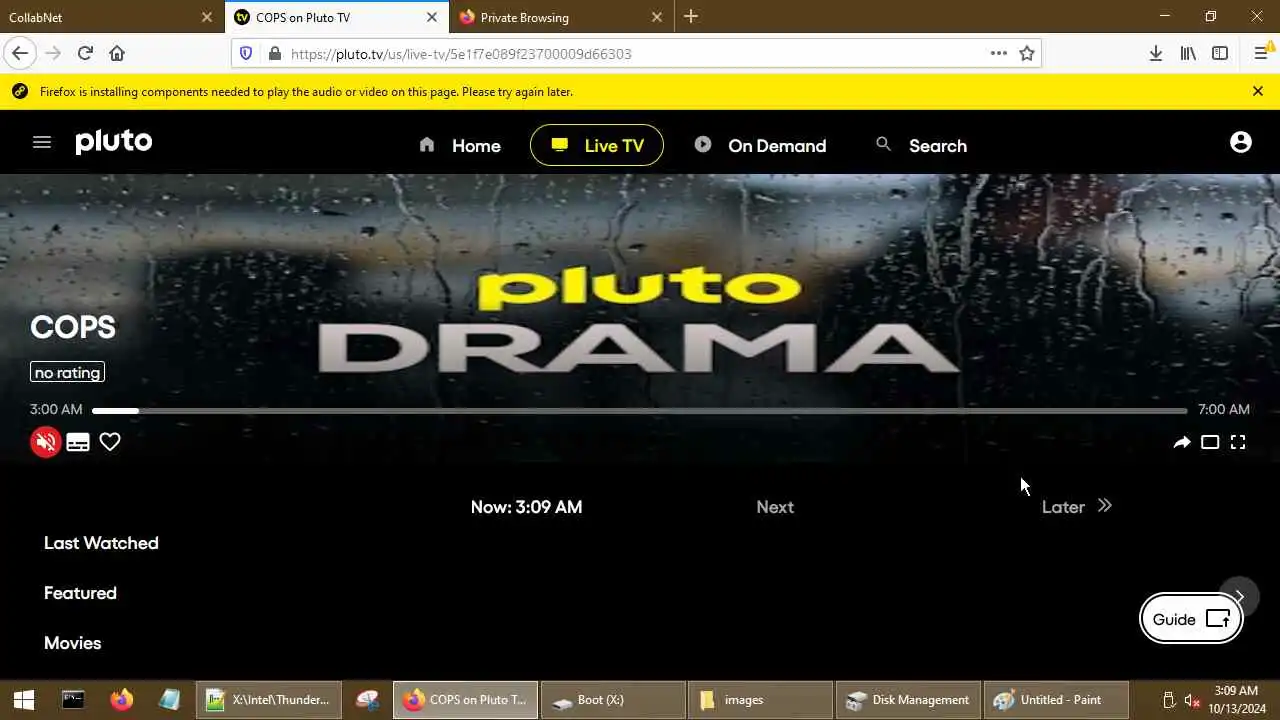Reload the current page
Screen dimensions: 1280x720
(85, 53)
